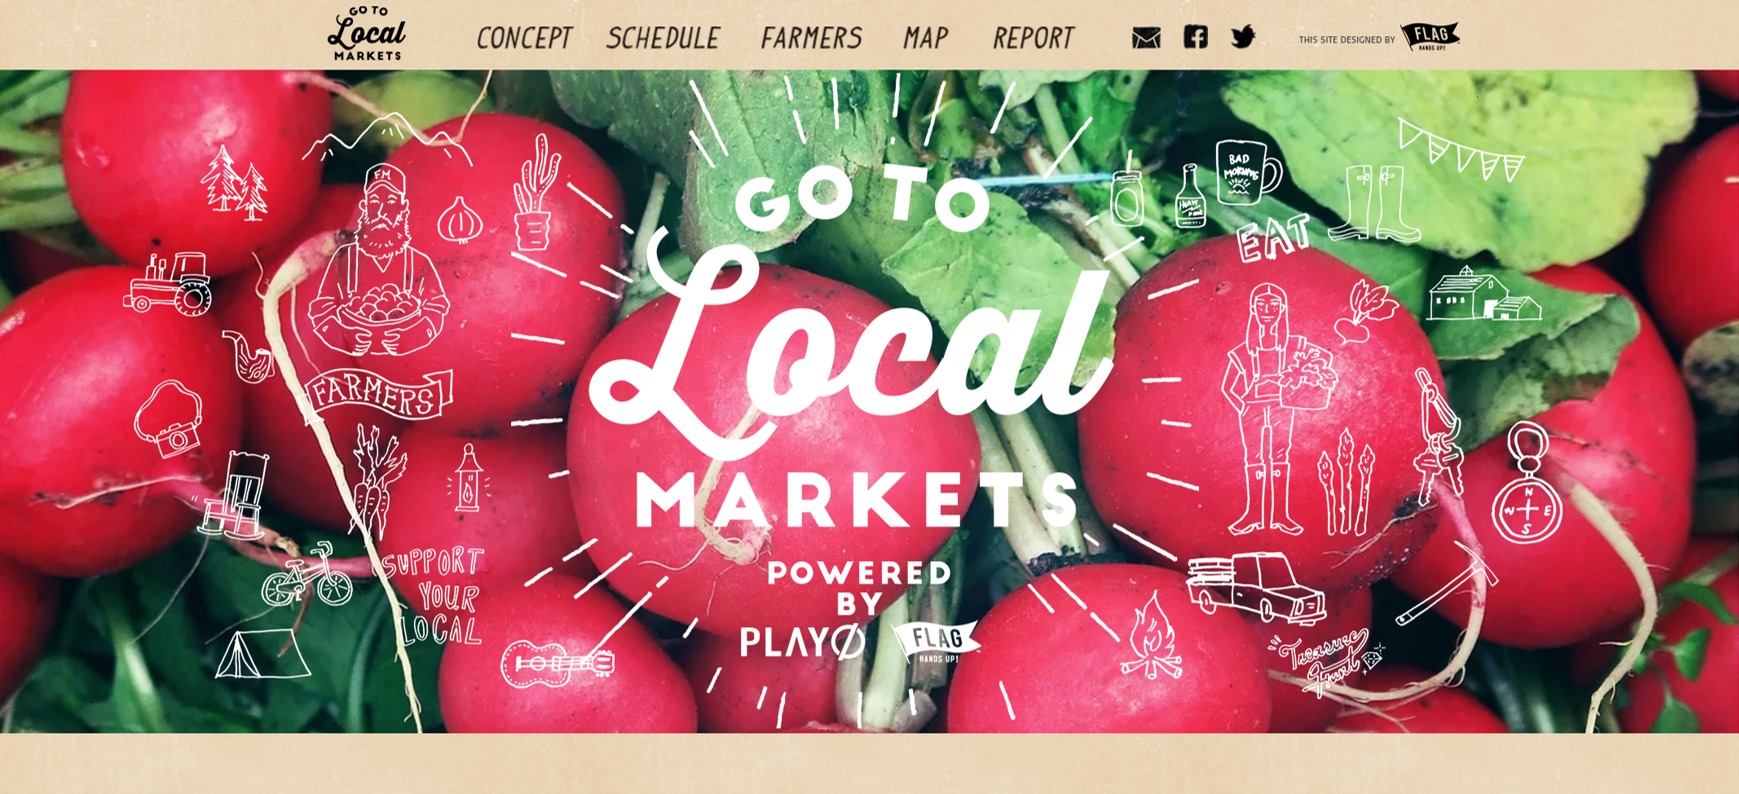Image resolution: width=1739 pixels, height=794 pixels.
Task: Click 'This site designed by' text link
Action: tap(1346, 40)
